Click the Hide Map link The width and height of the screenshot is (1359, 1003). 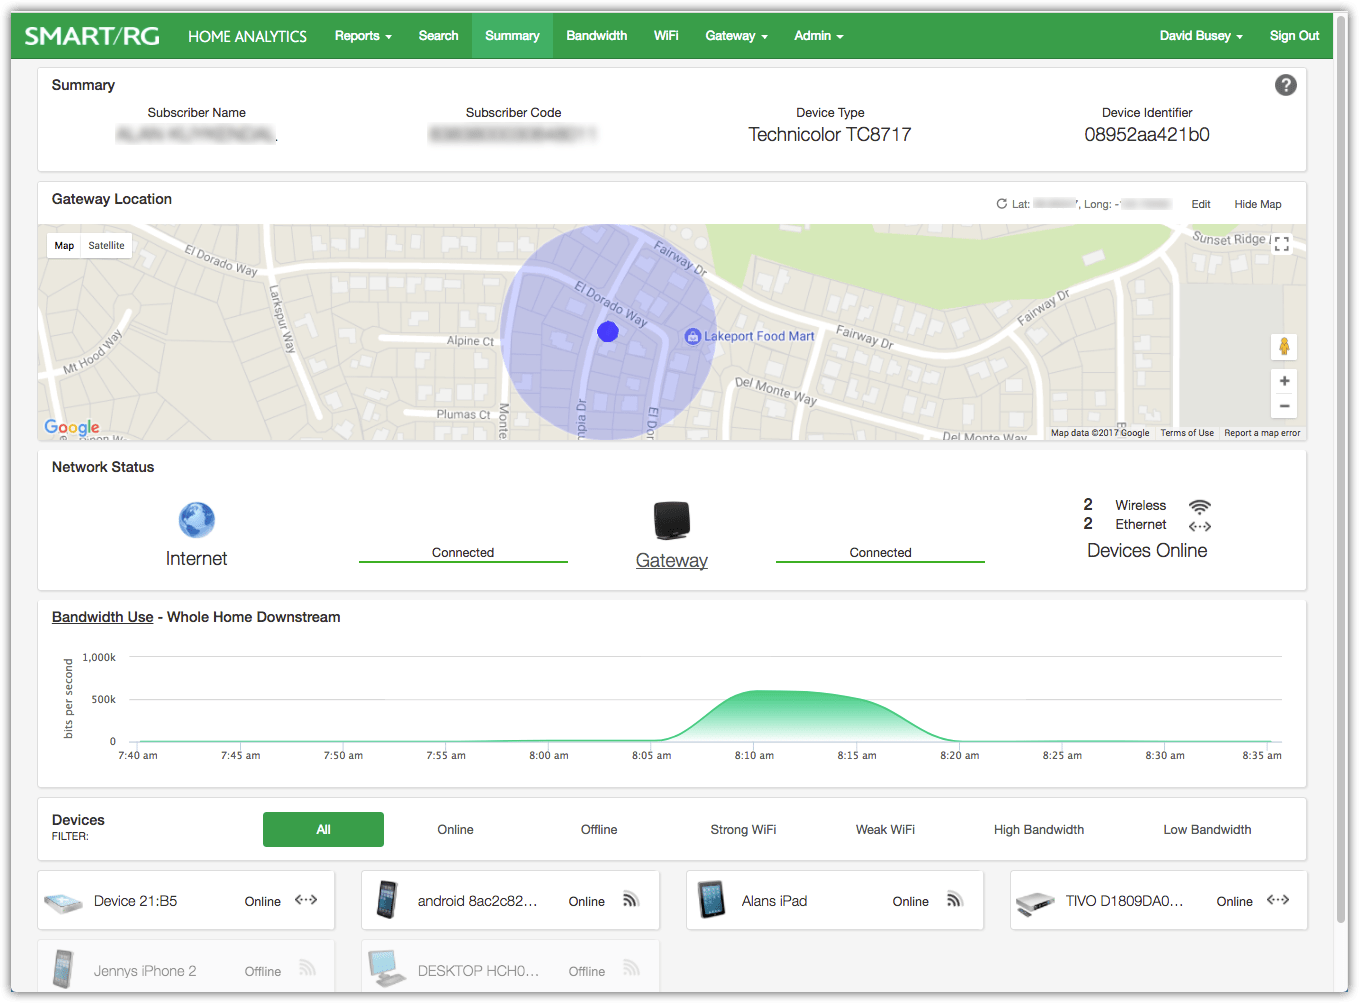point(1257,204)
